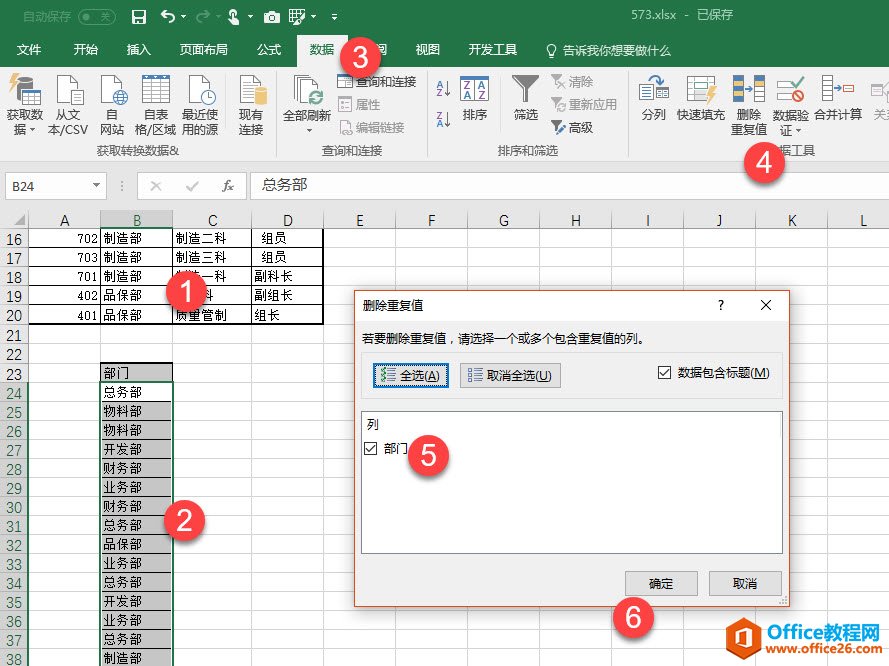This screenshot has width=889, height=666.
Task: Open the File (文件) tab
Action: pos(29,50)
